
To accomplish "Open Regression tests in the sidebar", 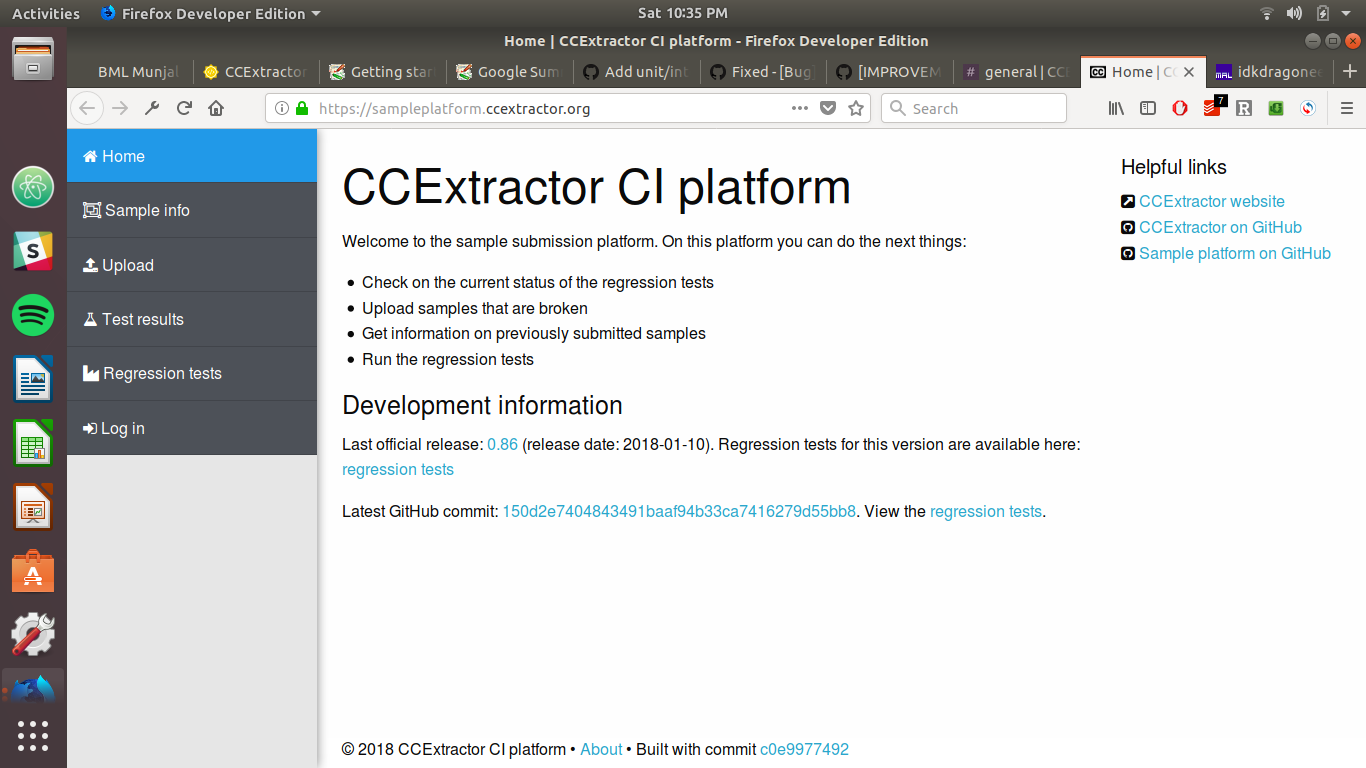I will click(192, 373).
